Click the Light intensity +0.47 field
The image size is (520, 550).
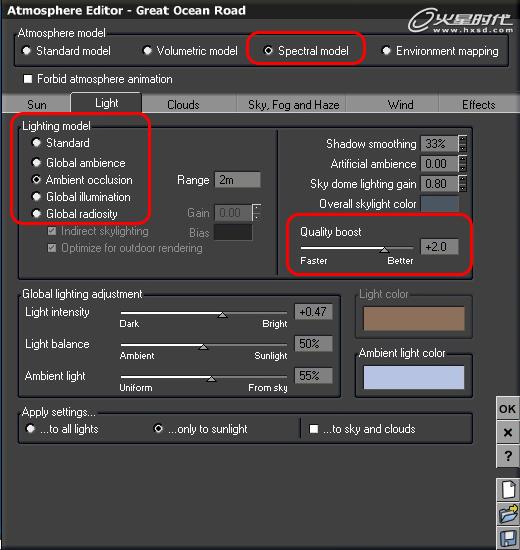(313, 312)
